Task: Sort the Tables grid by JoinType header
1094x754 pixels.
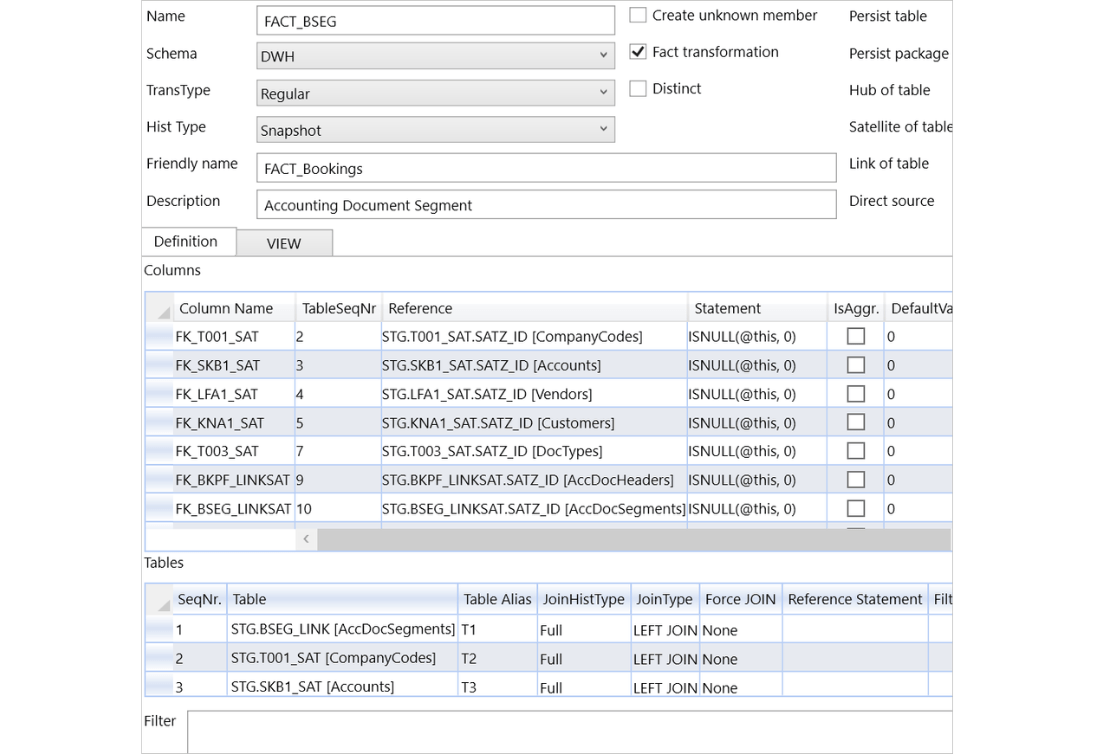Action: 664,599
